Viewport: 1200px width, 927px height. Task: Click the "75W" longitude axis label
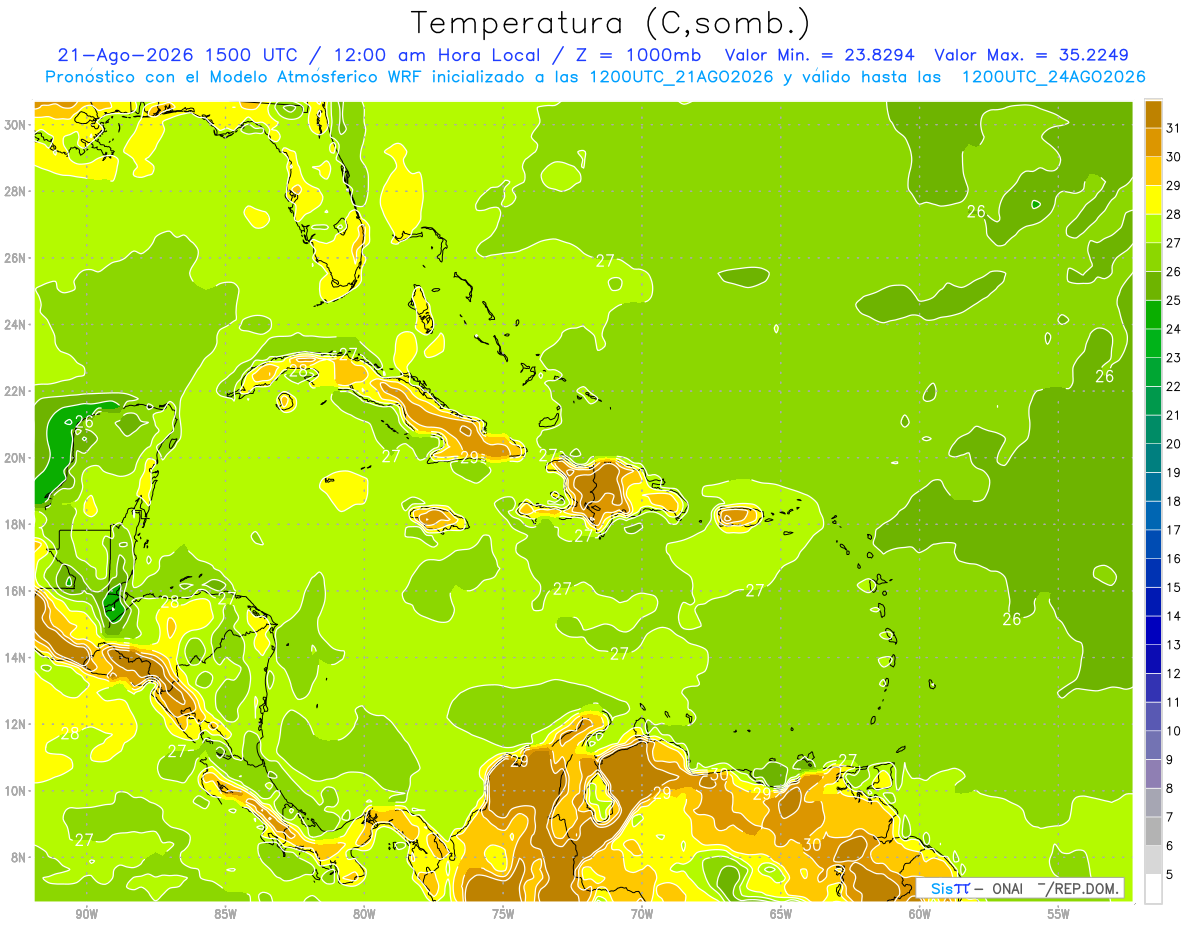tap(503, 914)
